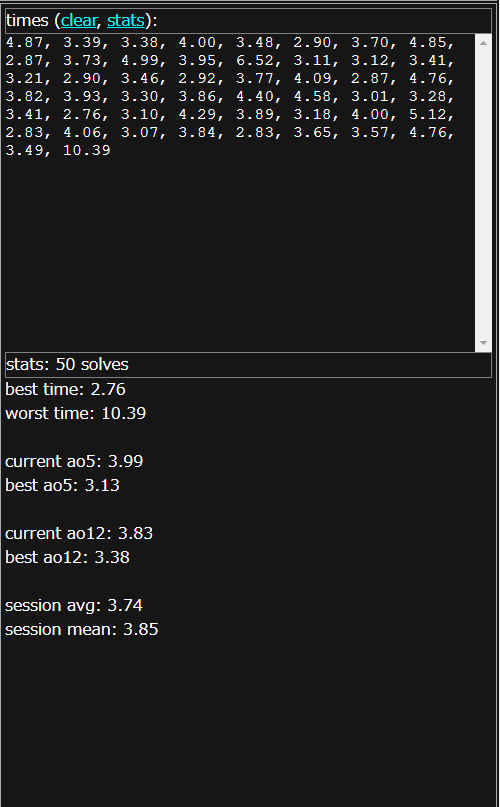Click the session mean 3.85 line
The image size is (500, 807).
click(x=81, y=629)
